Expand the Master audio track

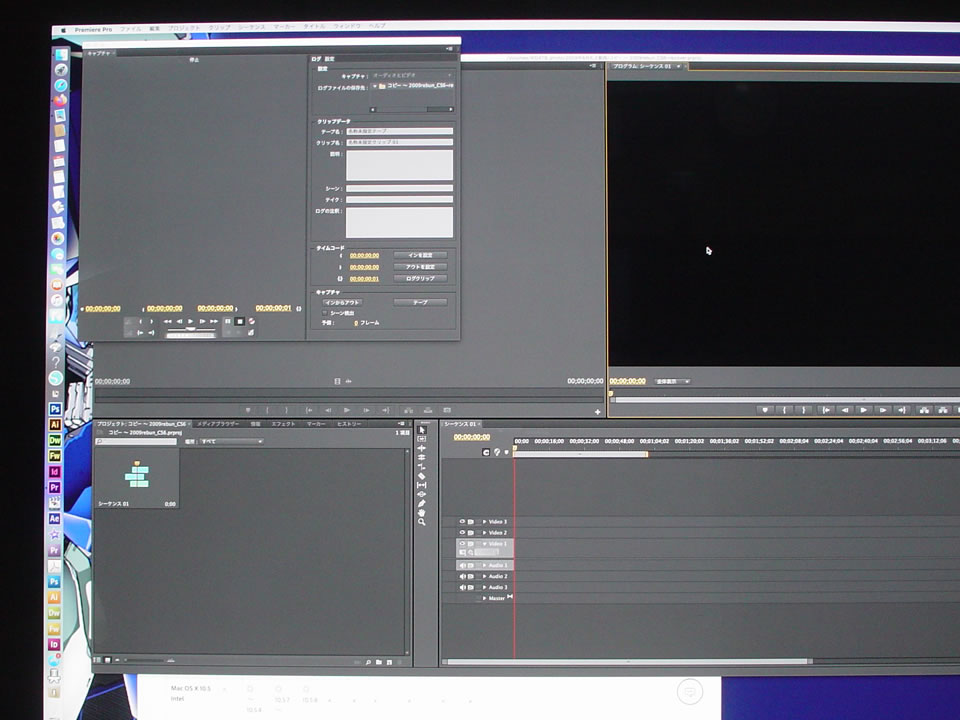tap(485, 598)
